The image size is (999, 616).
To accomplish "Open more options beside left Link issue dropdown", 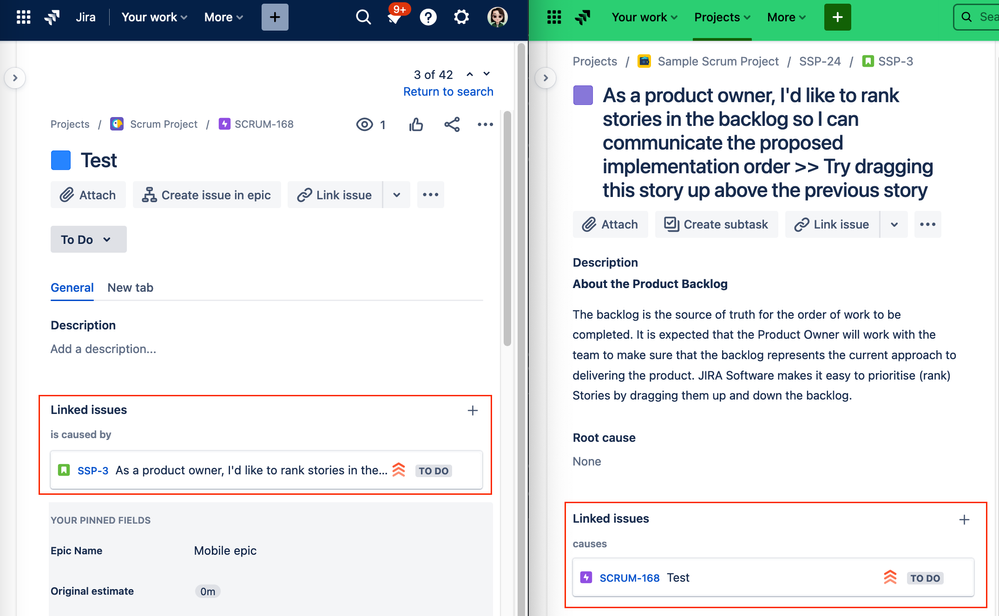I will click(431, 195).
